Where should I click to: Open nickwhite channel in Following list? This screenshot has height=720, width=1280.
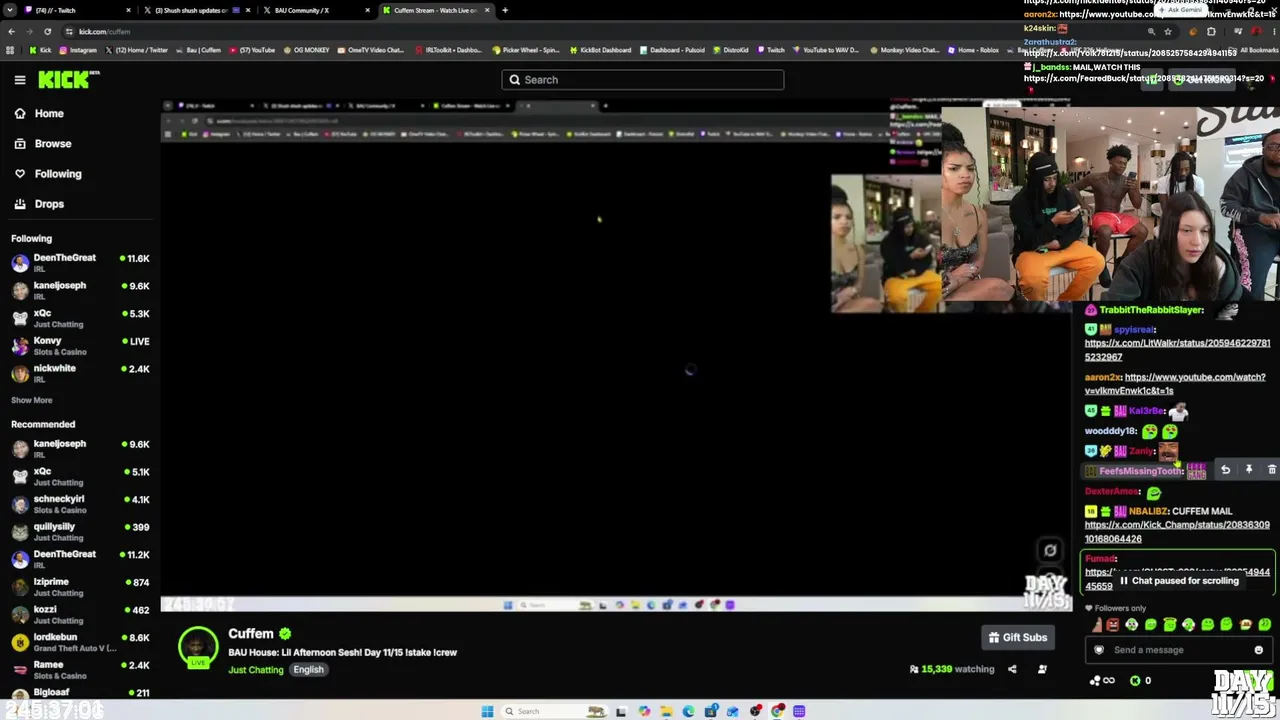click(80, 372)
